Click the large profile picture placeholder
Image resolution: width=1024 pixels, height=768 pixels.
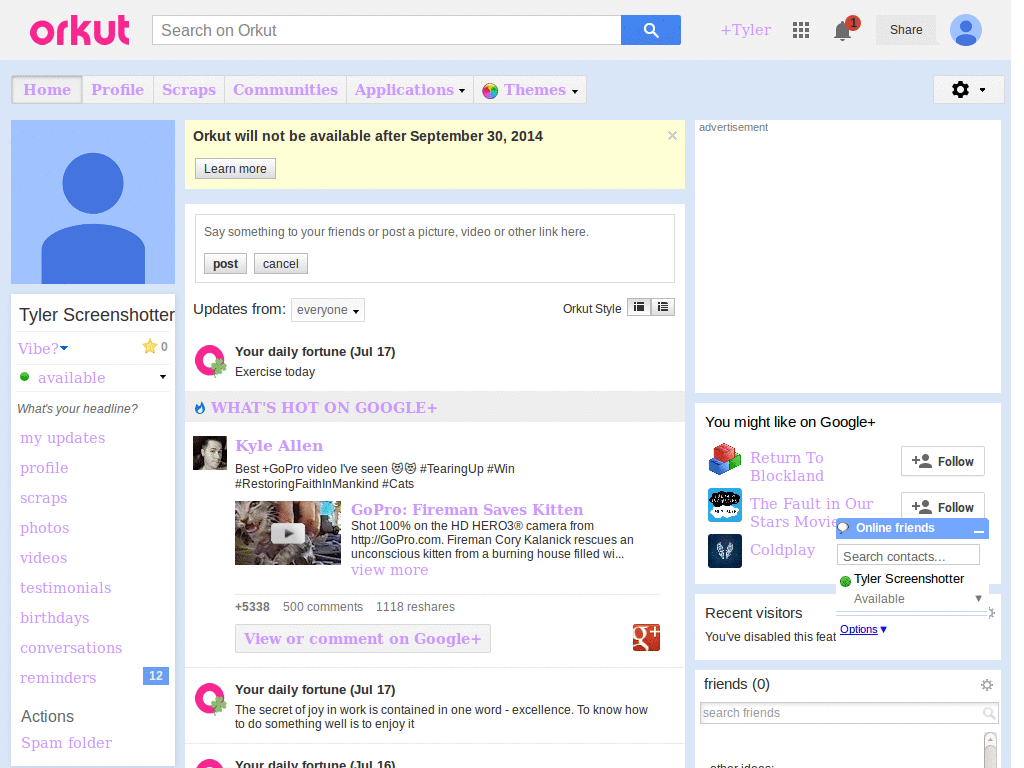[93, 202]
